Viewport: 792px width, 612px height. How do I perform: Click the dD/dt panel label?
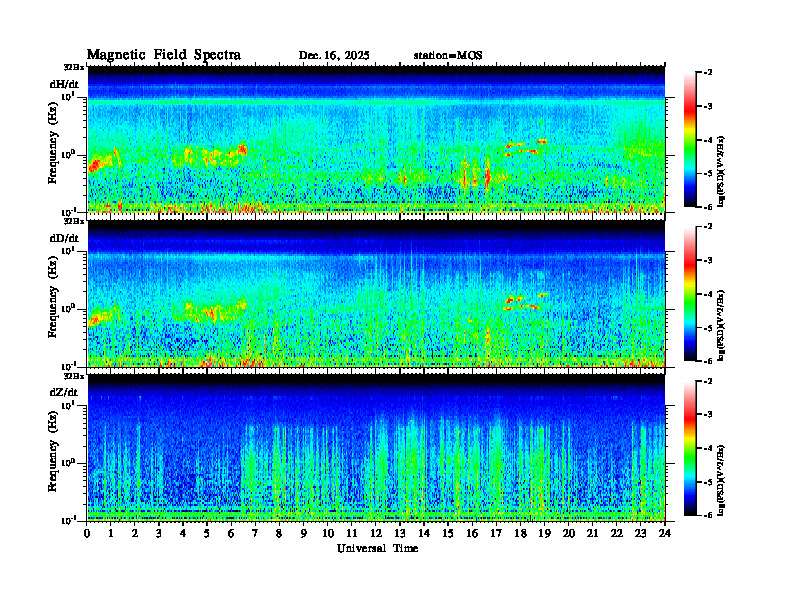[x=64, y=238]
